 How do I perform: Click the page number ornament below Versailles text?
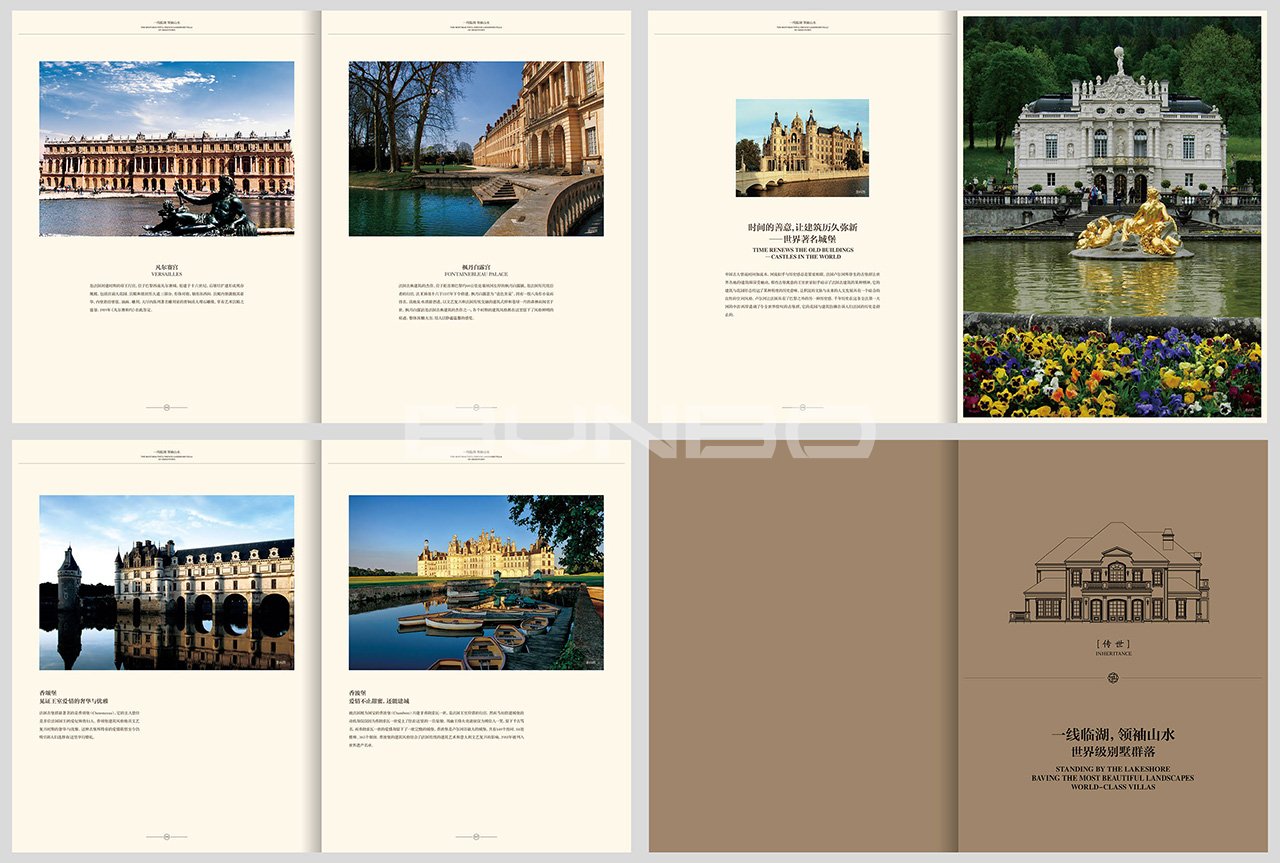click(167, 407)
